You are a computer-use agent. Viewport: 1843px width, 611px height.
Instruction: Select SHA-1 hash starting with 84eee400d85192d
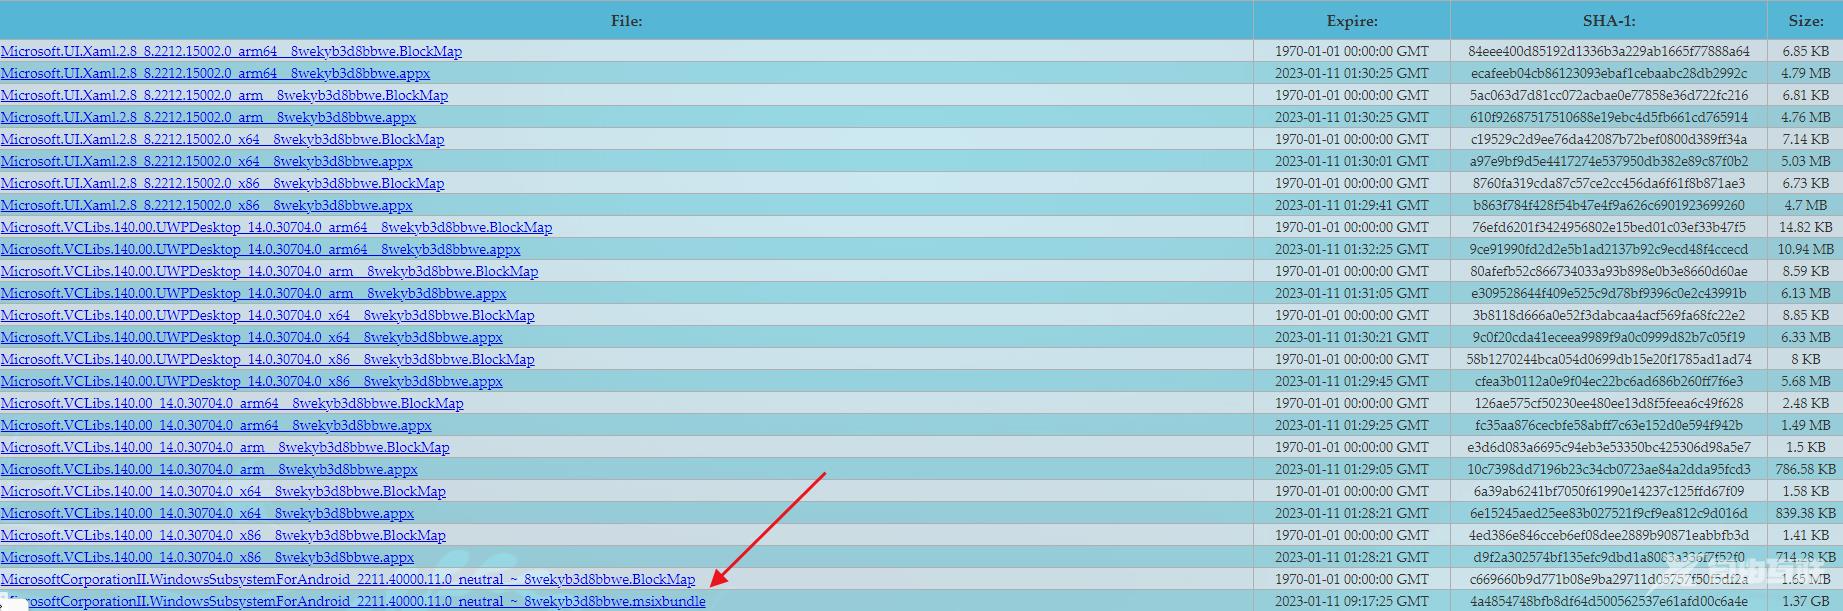coord(1609,51)
